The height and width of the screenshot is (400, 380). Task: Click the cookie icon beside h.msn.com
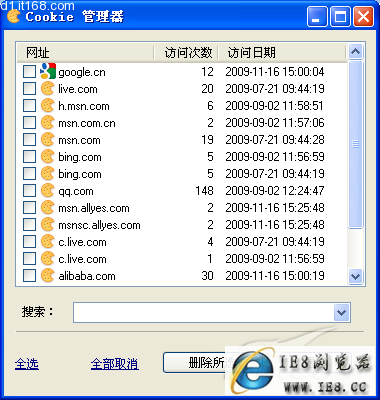pos(47,106)
